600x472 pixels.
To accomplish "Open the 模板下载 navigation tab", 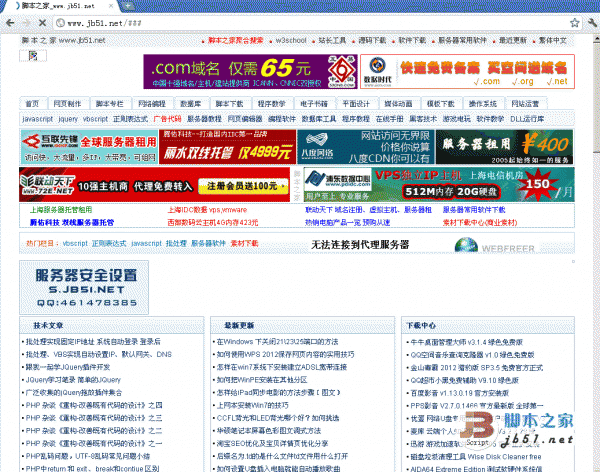I will [x=440, y=104].
